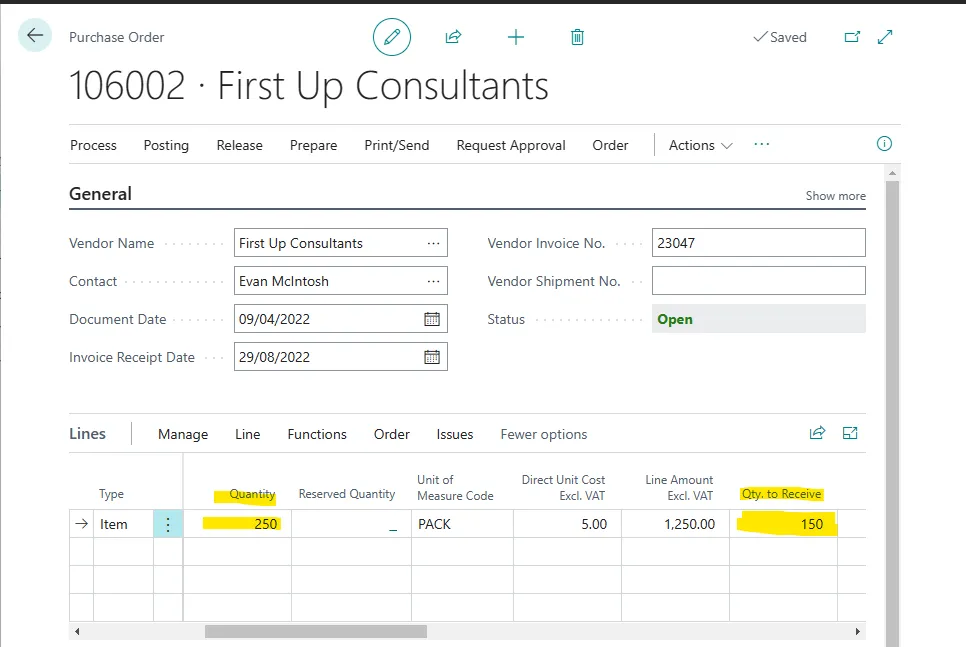Click the horizontal scrollbar thumb in Lines
966x647 pixels.
point(315,632)
